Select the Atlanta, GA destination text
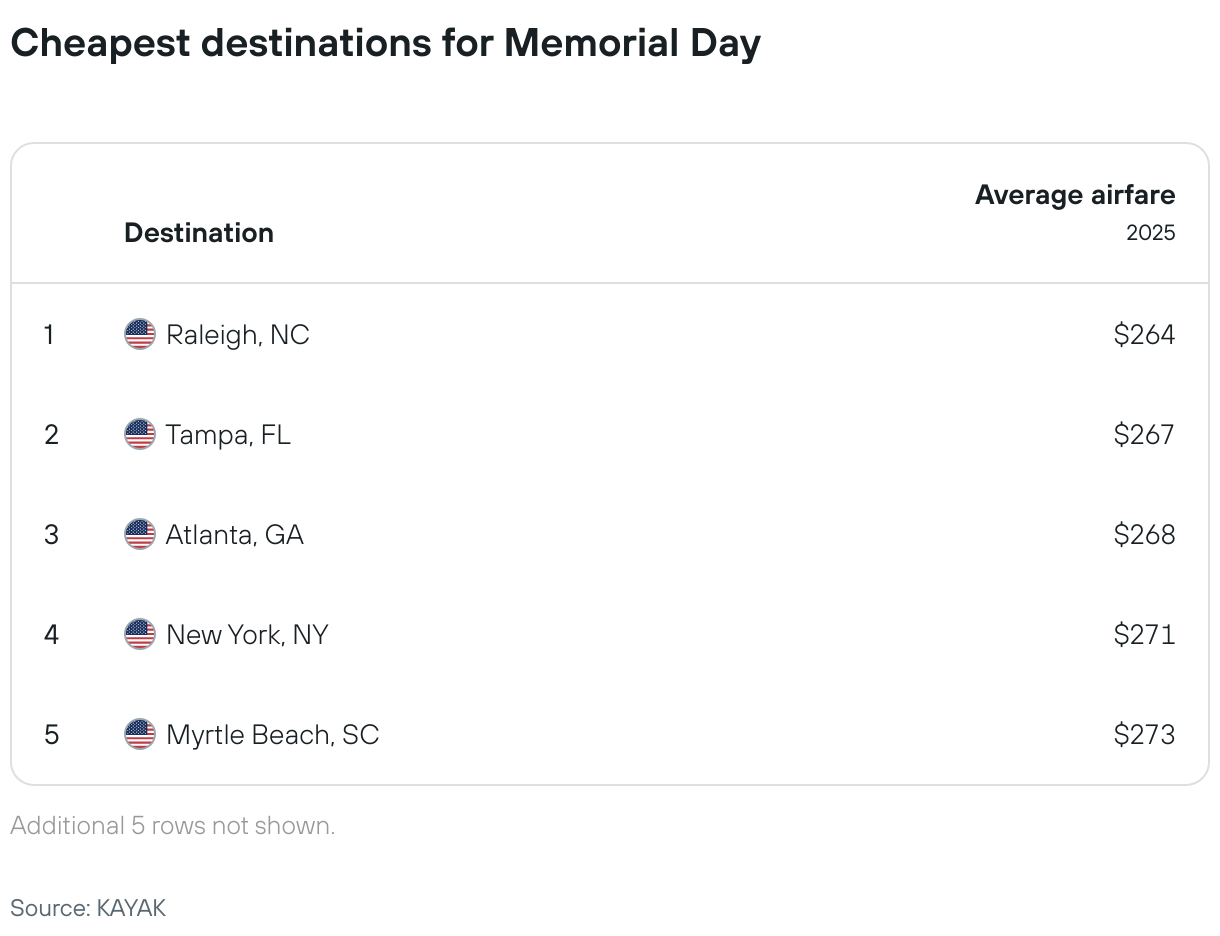This screenshot has width=1220, height=936. pyautogui.click(x=235, y=535)
